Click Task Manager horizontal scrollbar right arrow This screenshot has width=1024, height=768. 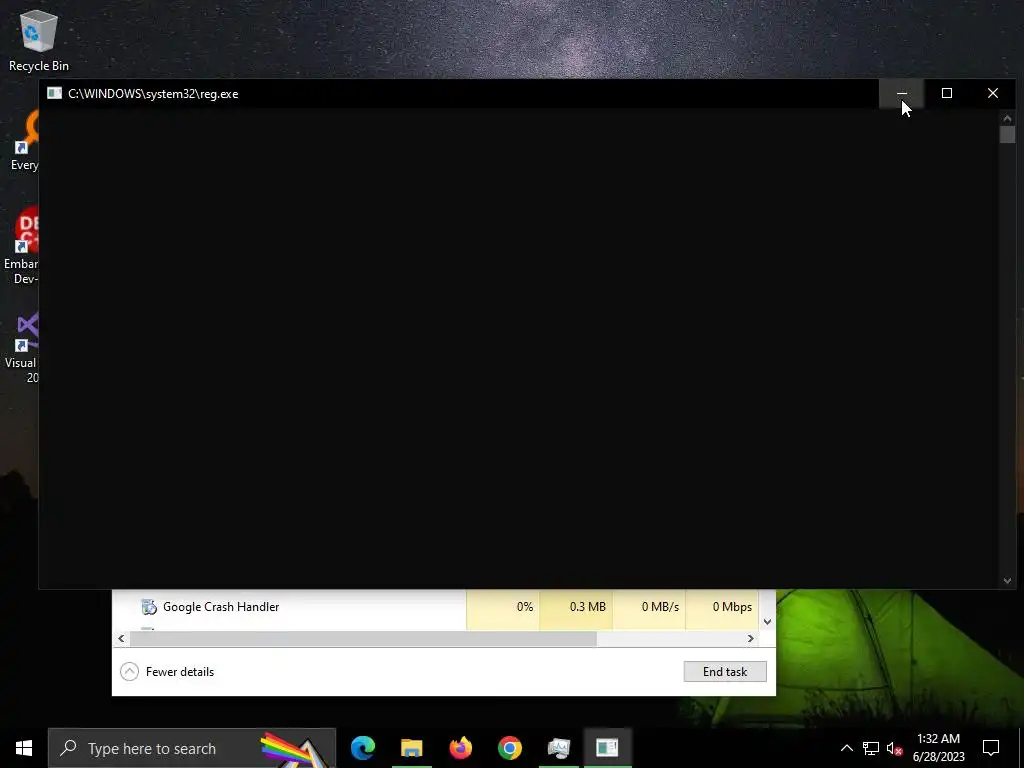point(750,638)
